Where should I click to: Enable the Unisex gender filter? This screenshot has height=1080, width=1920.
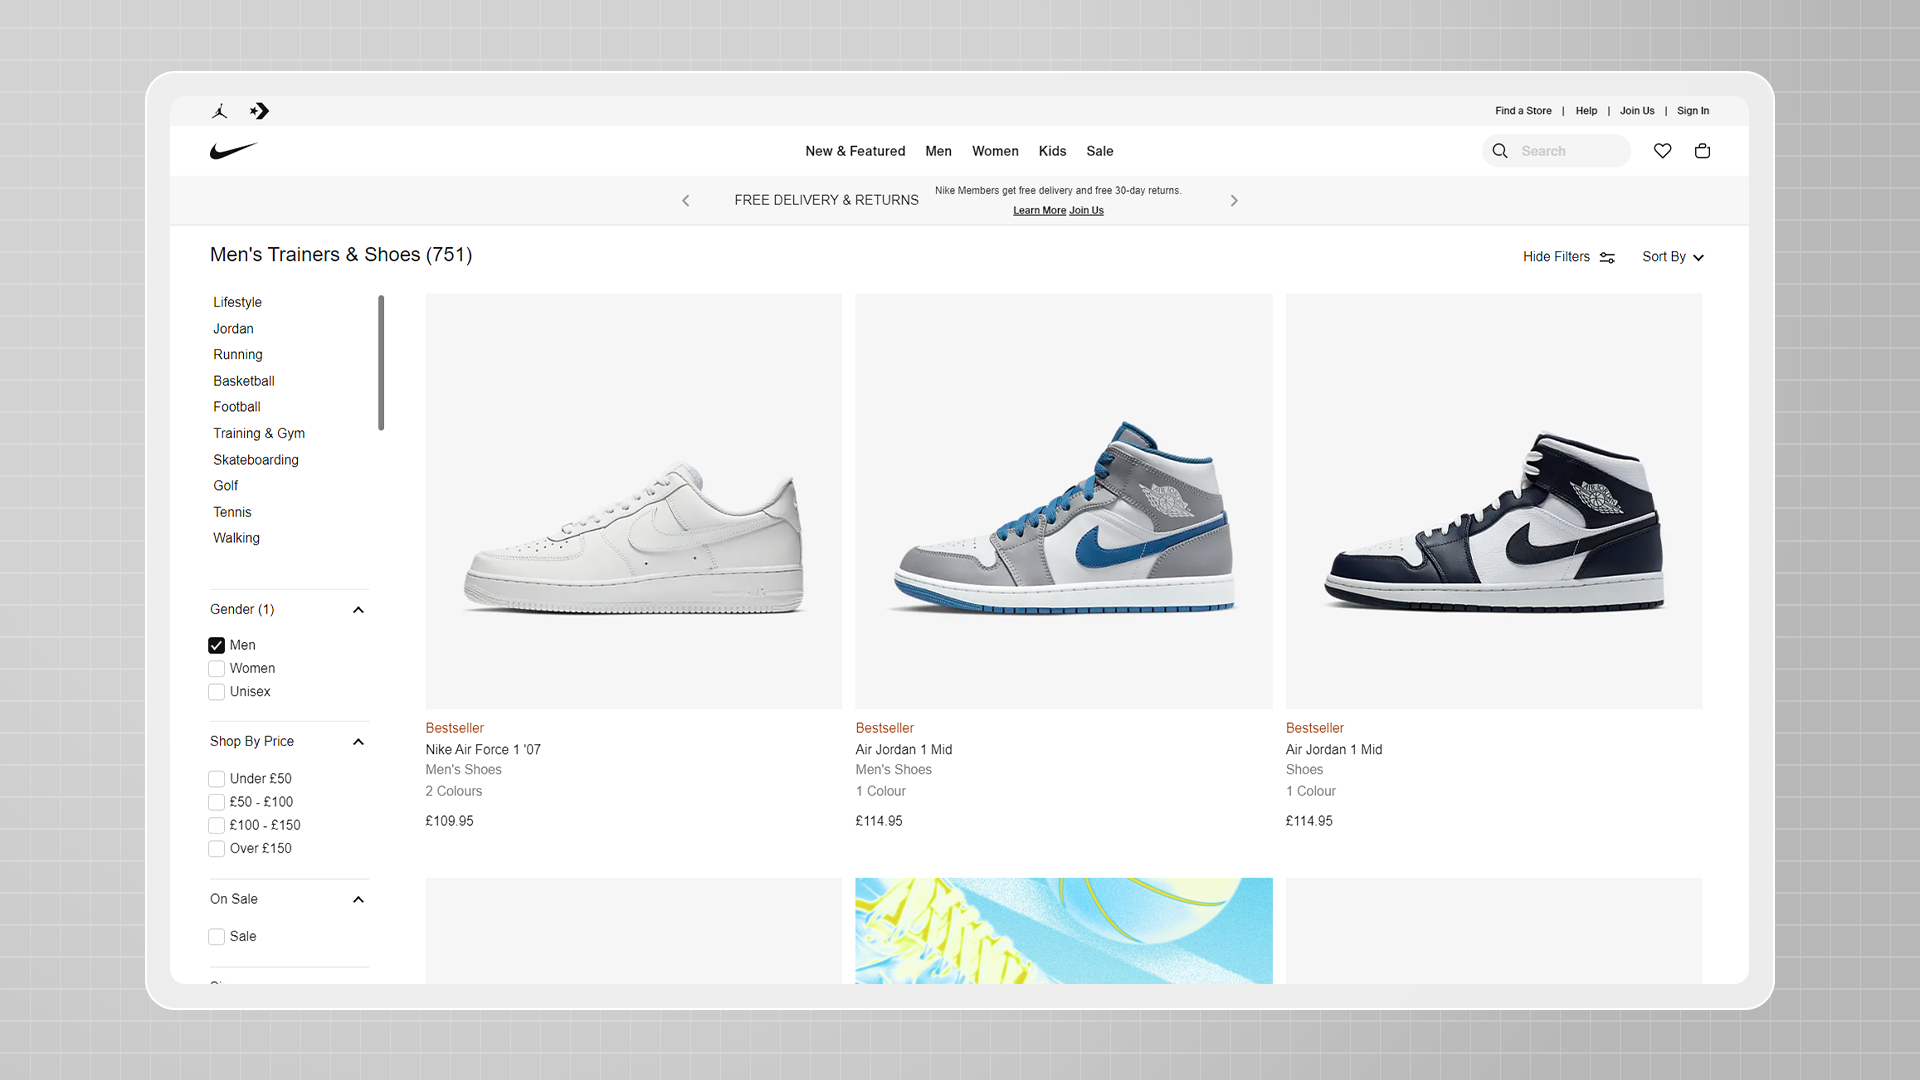[217, 692]
